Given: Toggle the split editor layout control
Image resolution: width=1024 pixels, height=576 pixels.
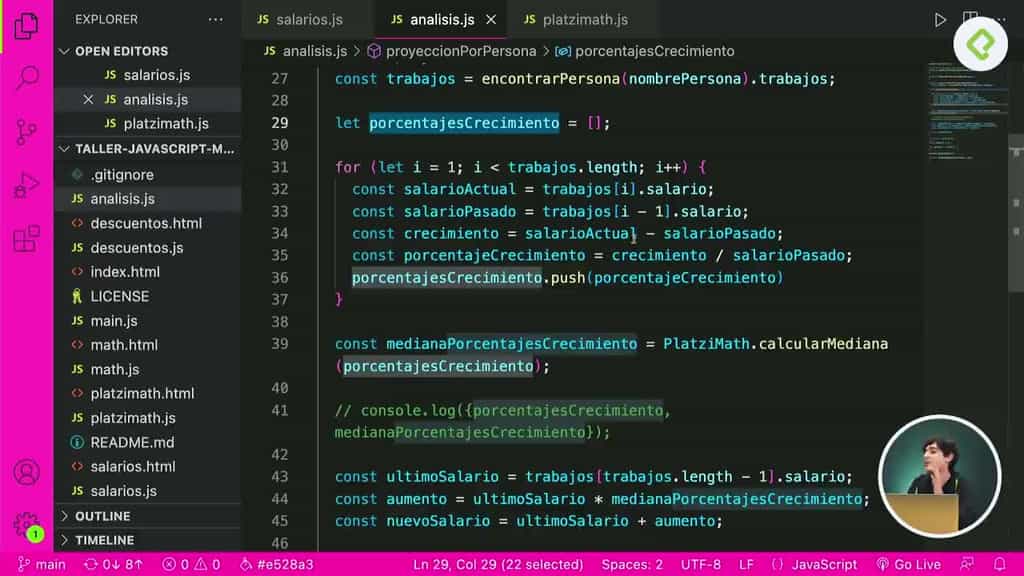Looking at the screenshot, I should coord(969,18).
